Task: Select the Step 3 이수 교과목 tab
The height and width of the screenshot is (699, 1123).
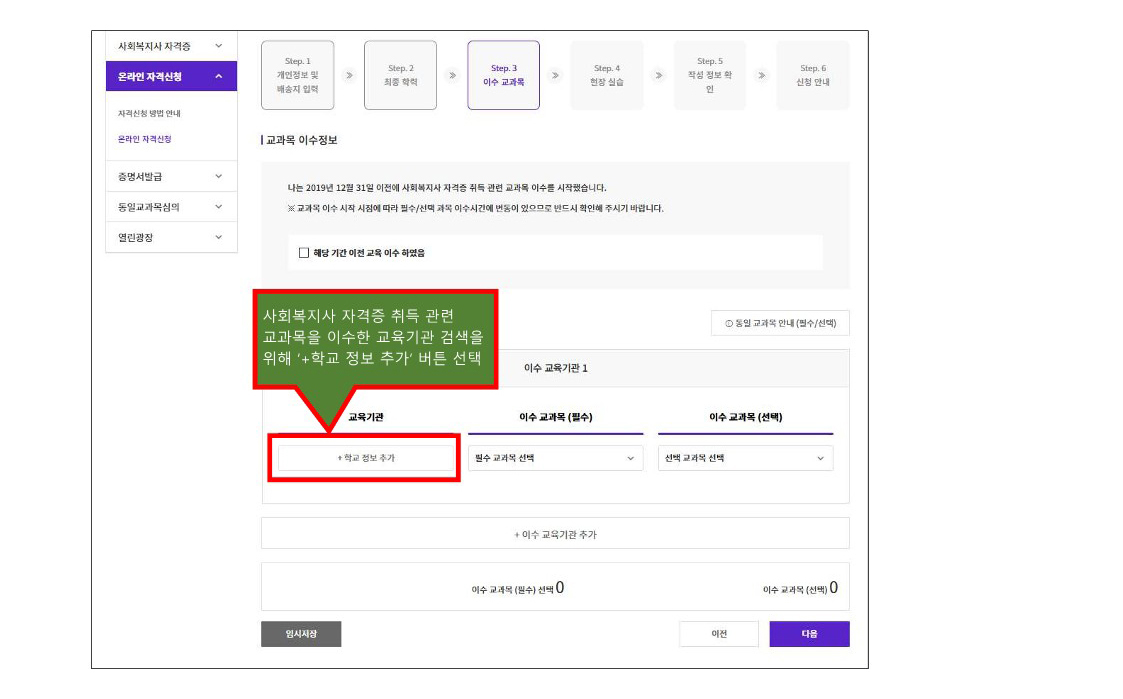Action: click(503, 75)
